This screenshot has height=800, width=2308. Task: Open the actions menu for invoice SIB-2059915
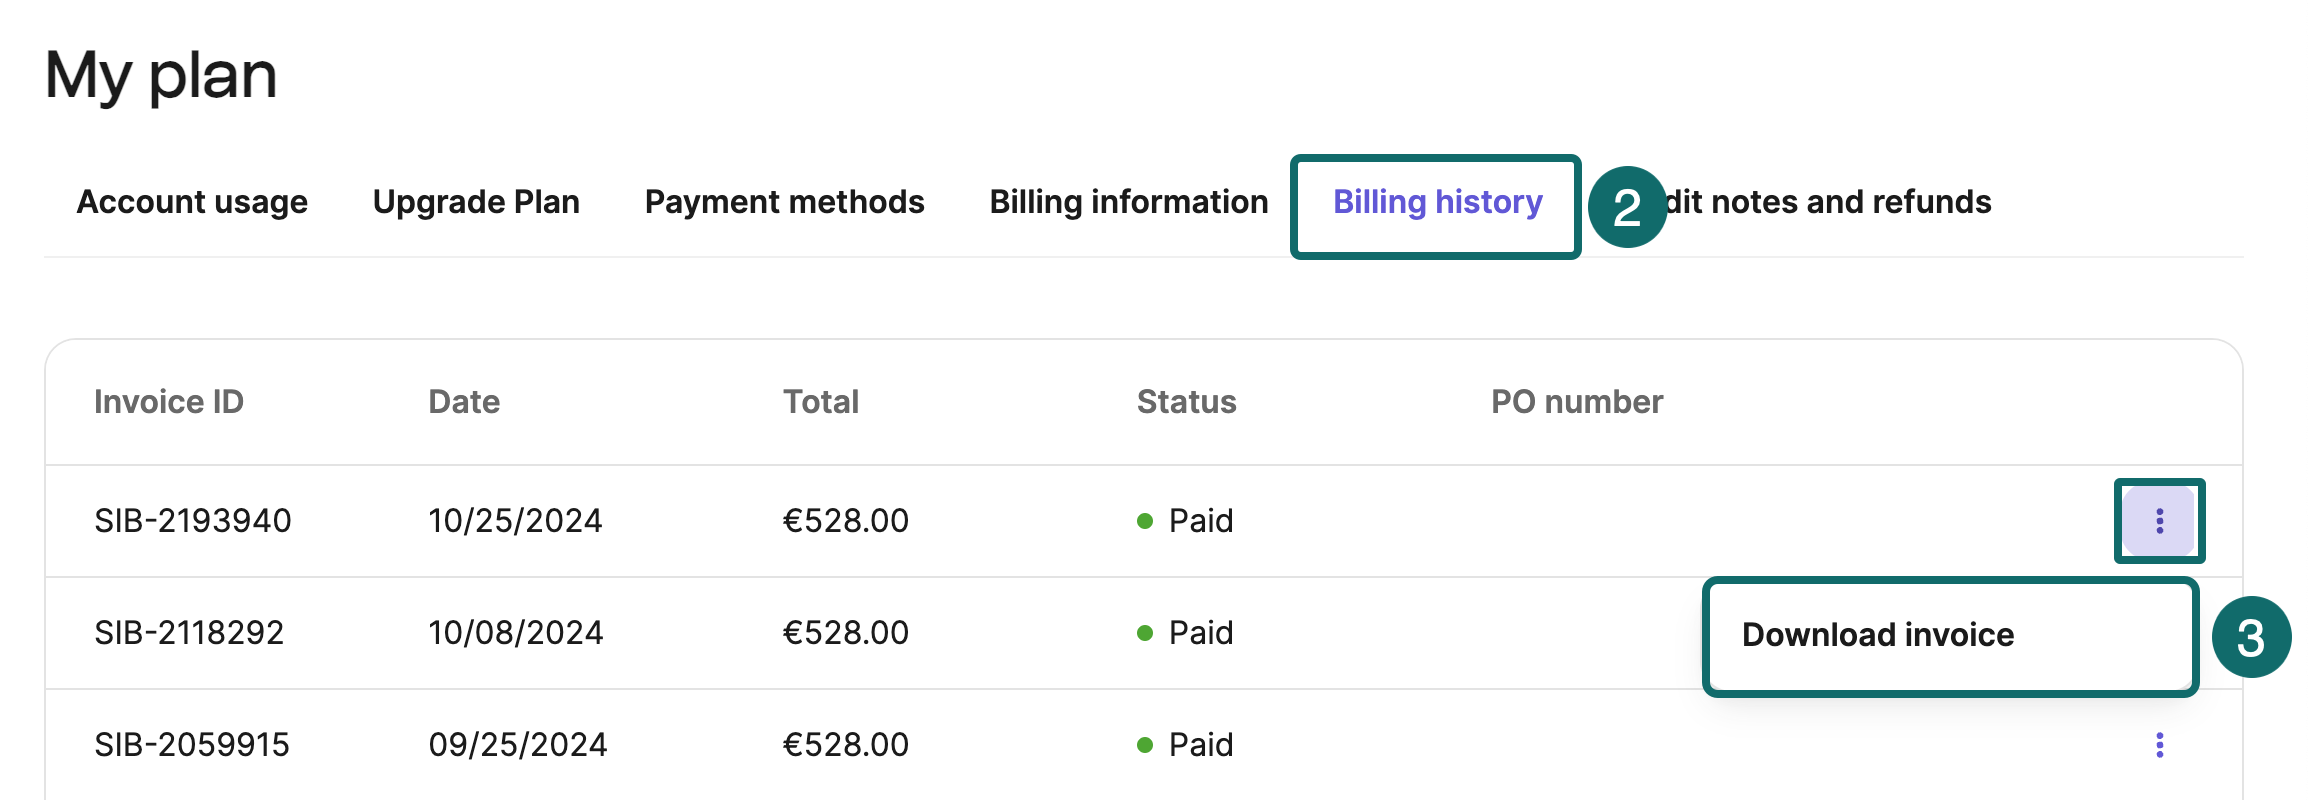tap(2159, 744)
